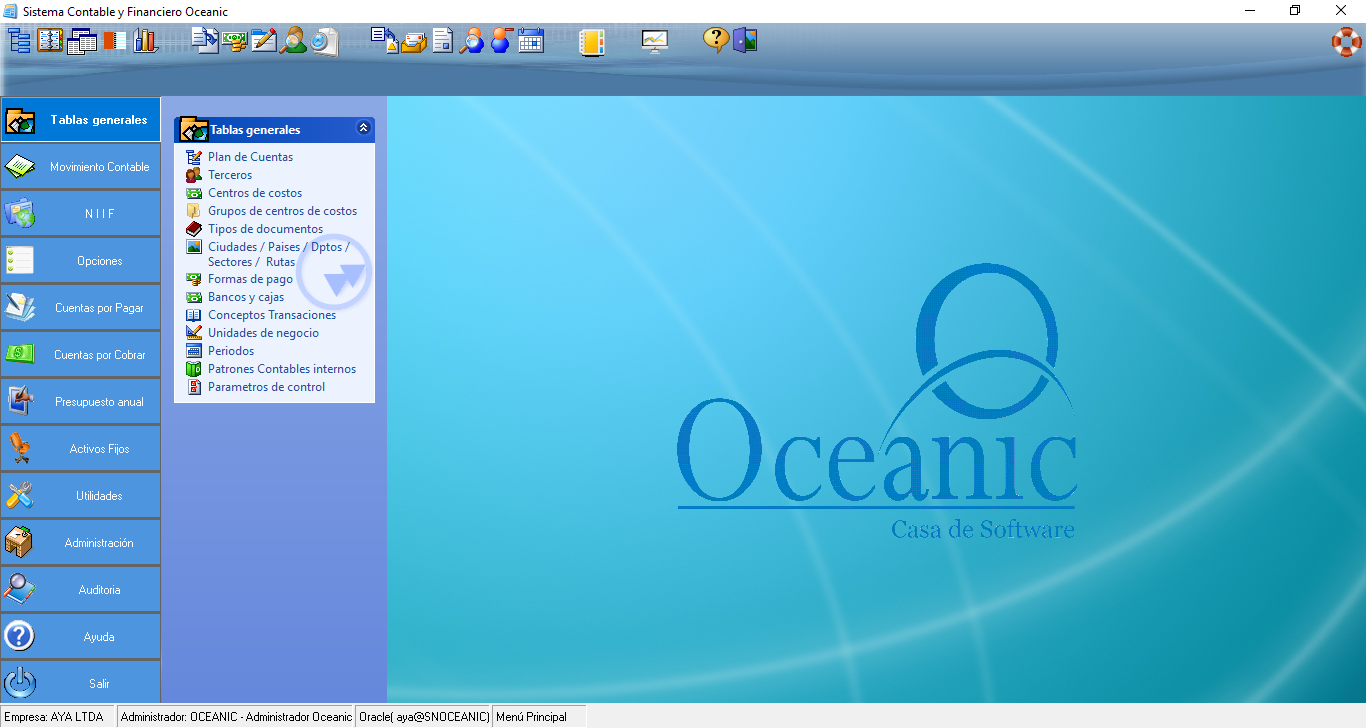The width and height of the screenshot is (1366, 728).
Task: Open the yellow question mark help icon
Action: [715, 41]
